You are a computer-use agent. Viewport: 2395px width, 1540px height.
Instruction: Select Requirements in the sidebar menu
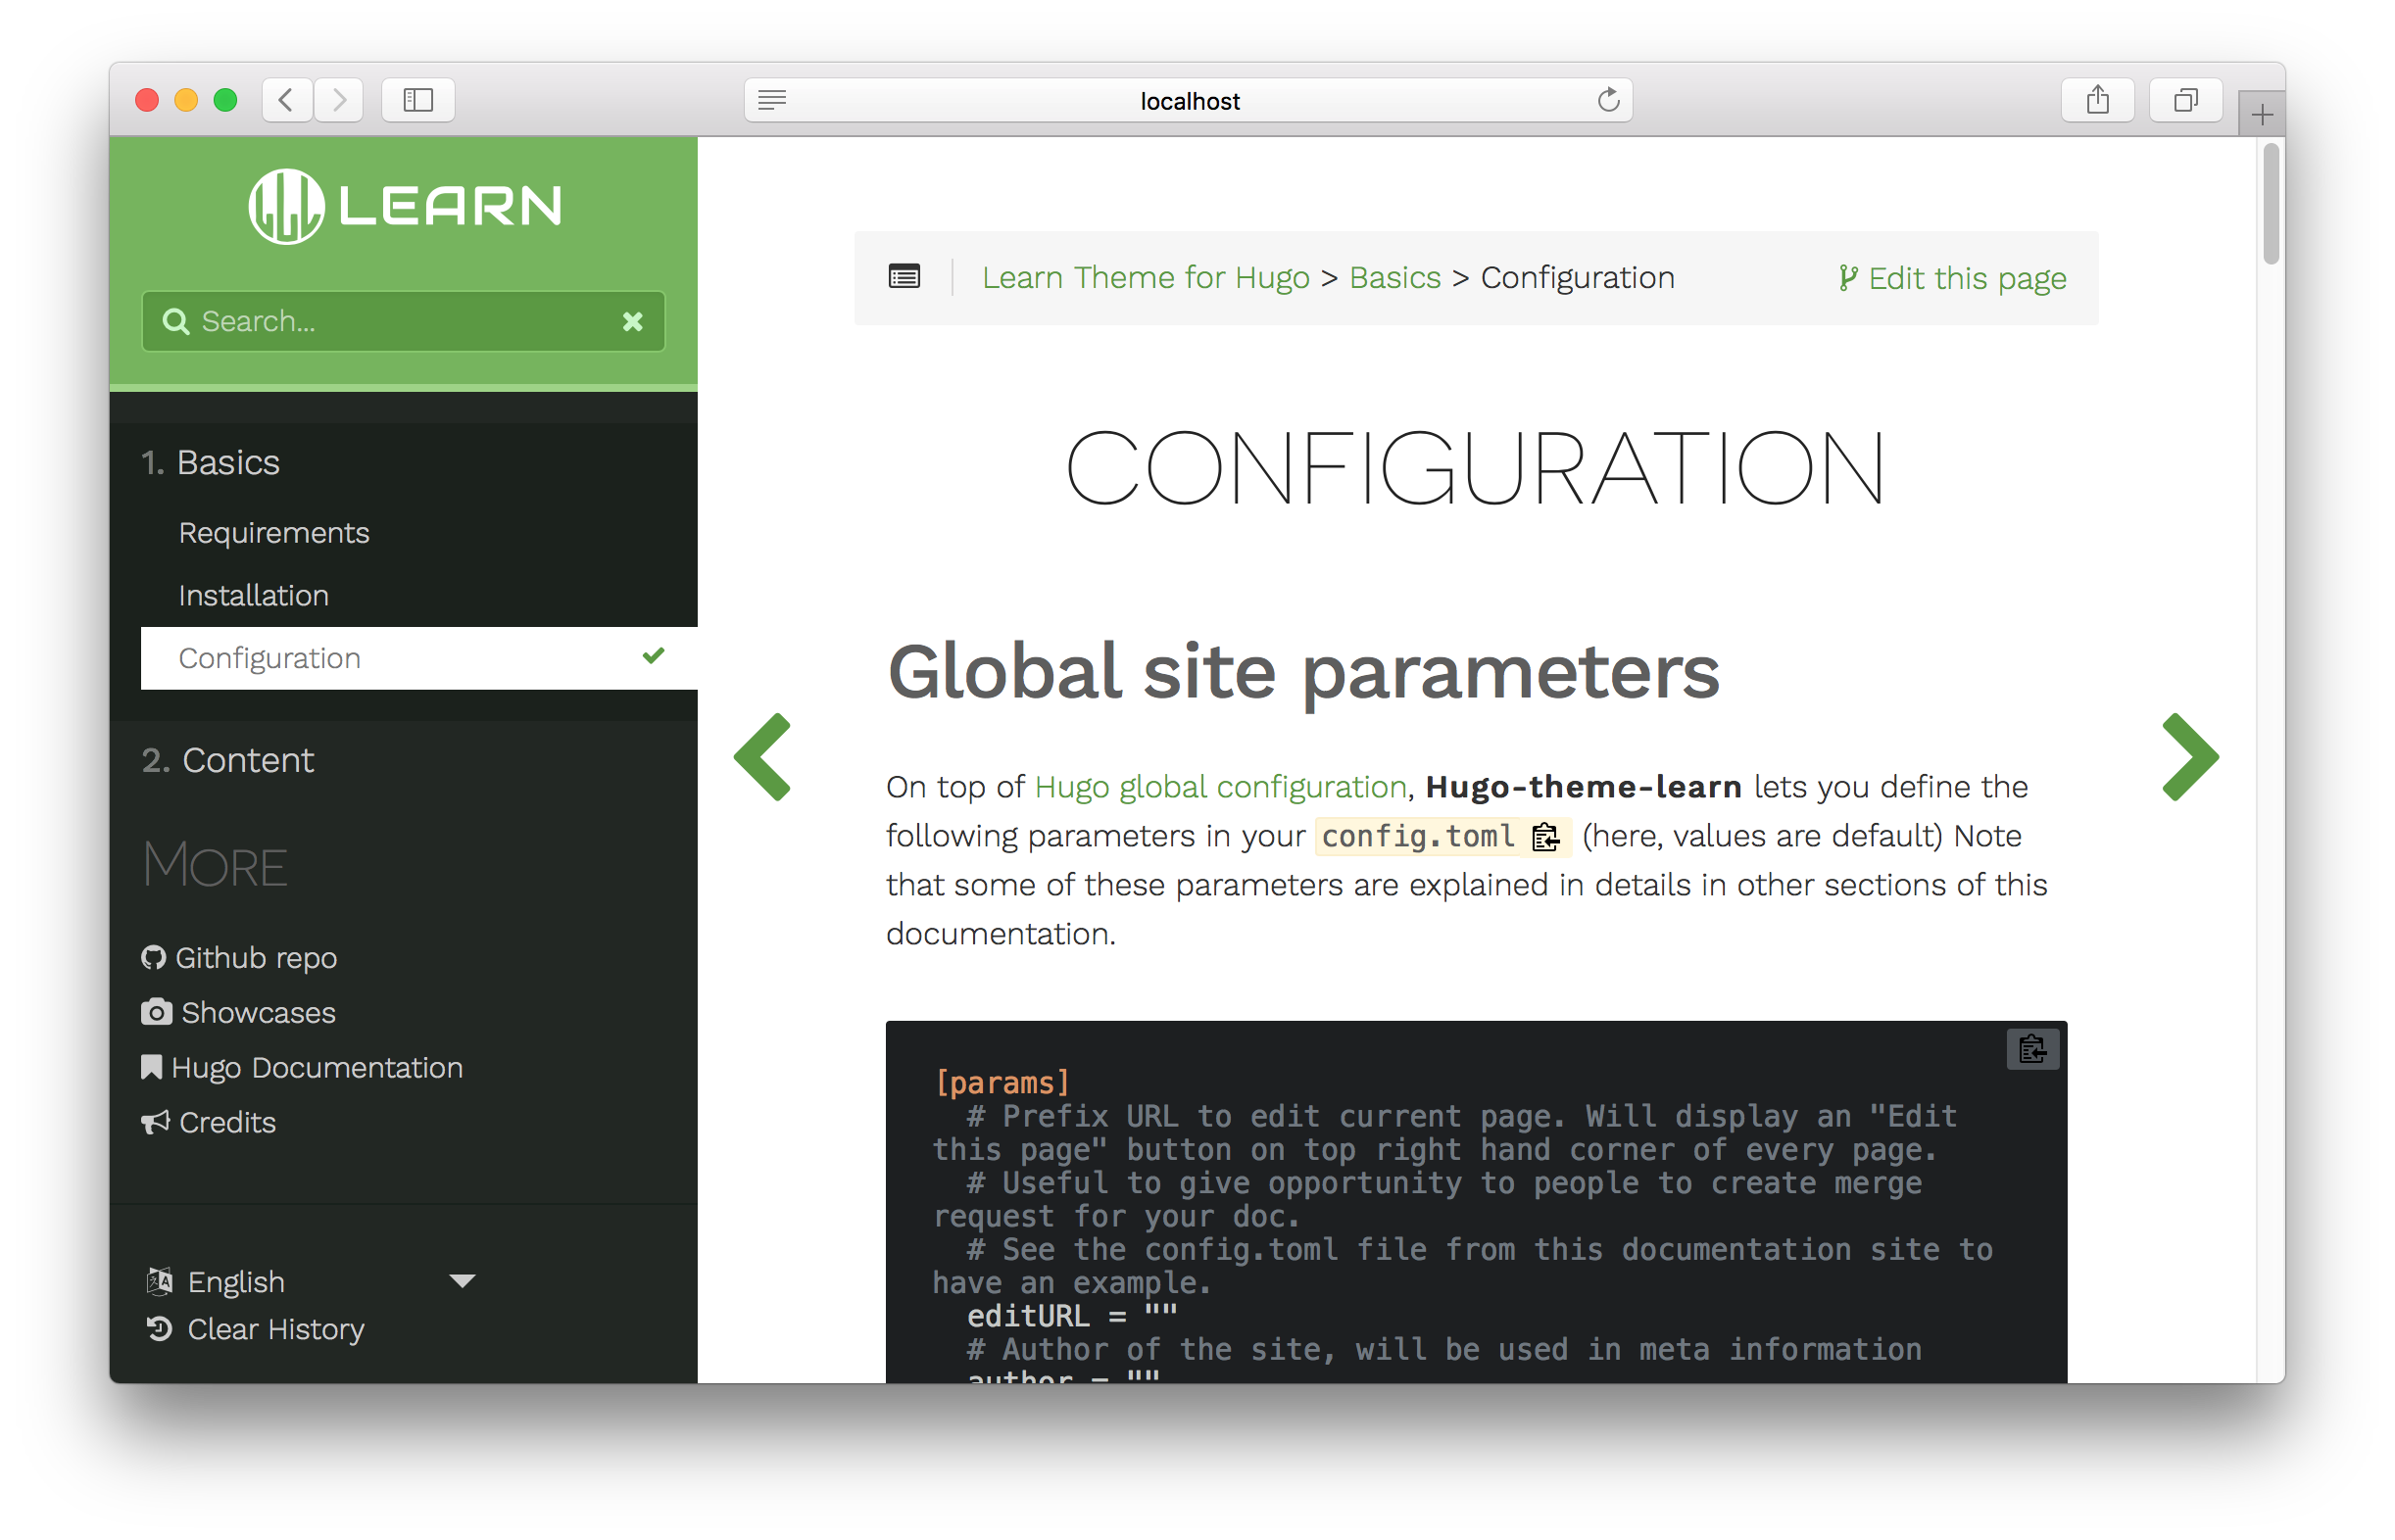(x=274, y=533)
